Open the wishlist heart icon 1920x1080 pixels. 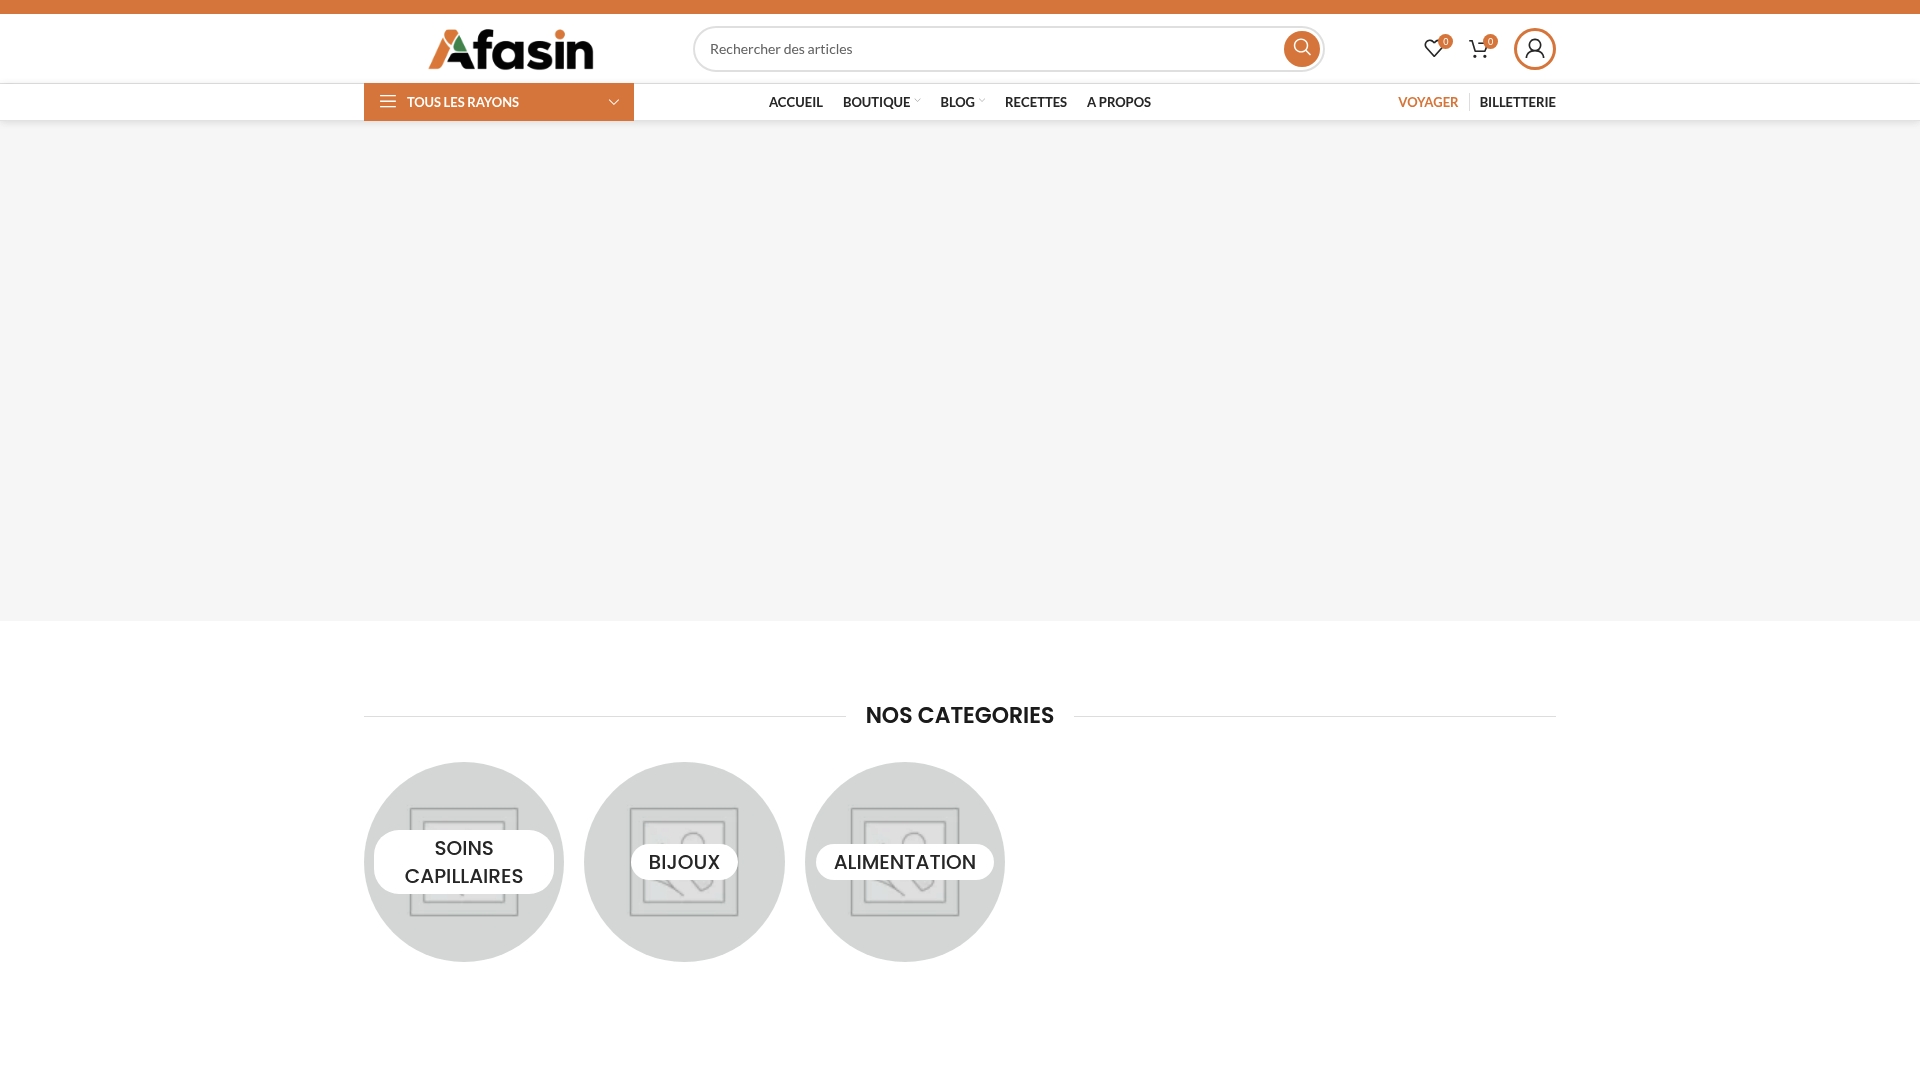click(1433, 48)
